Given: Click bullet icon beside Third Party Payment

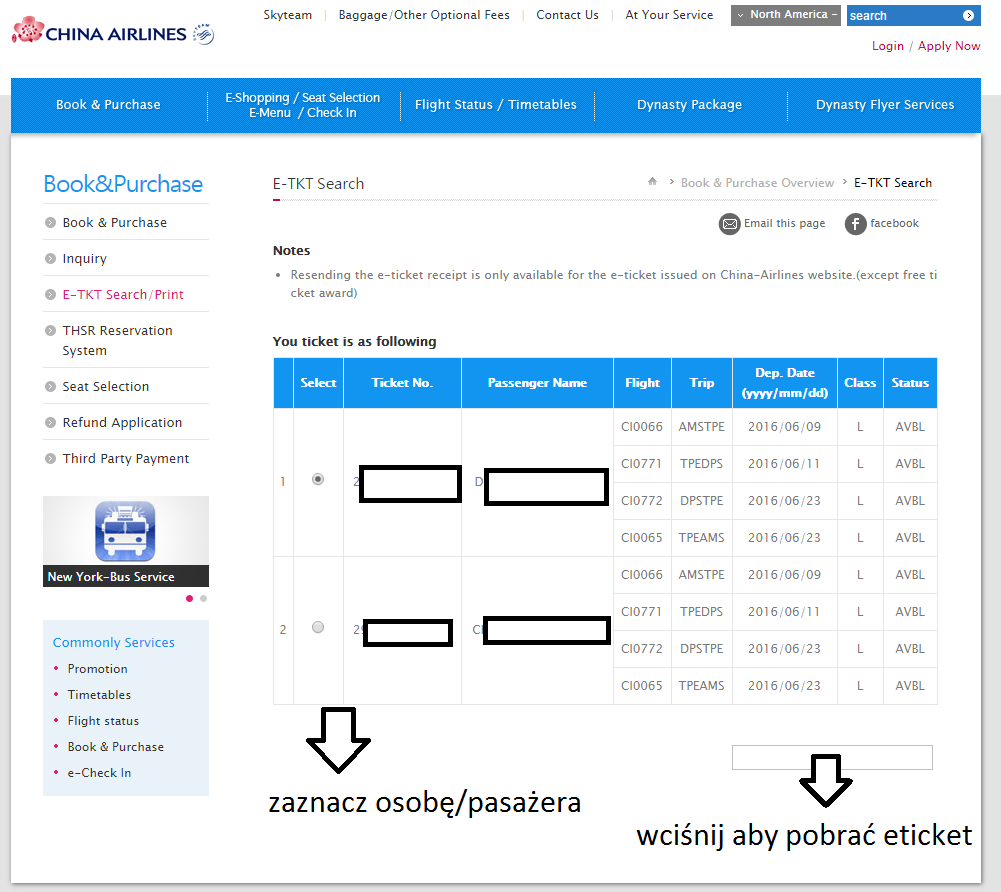Looking at the screenshot, I should pyautogui.click(x=50, y=458).
